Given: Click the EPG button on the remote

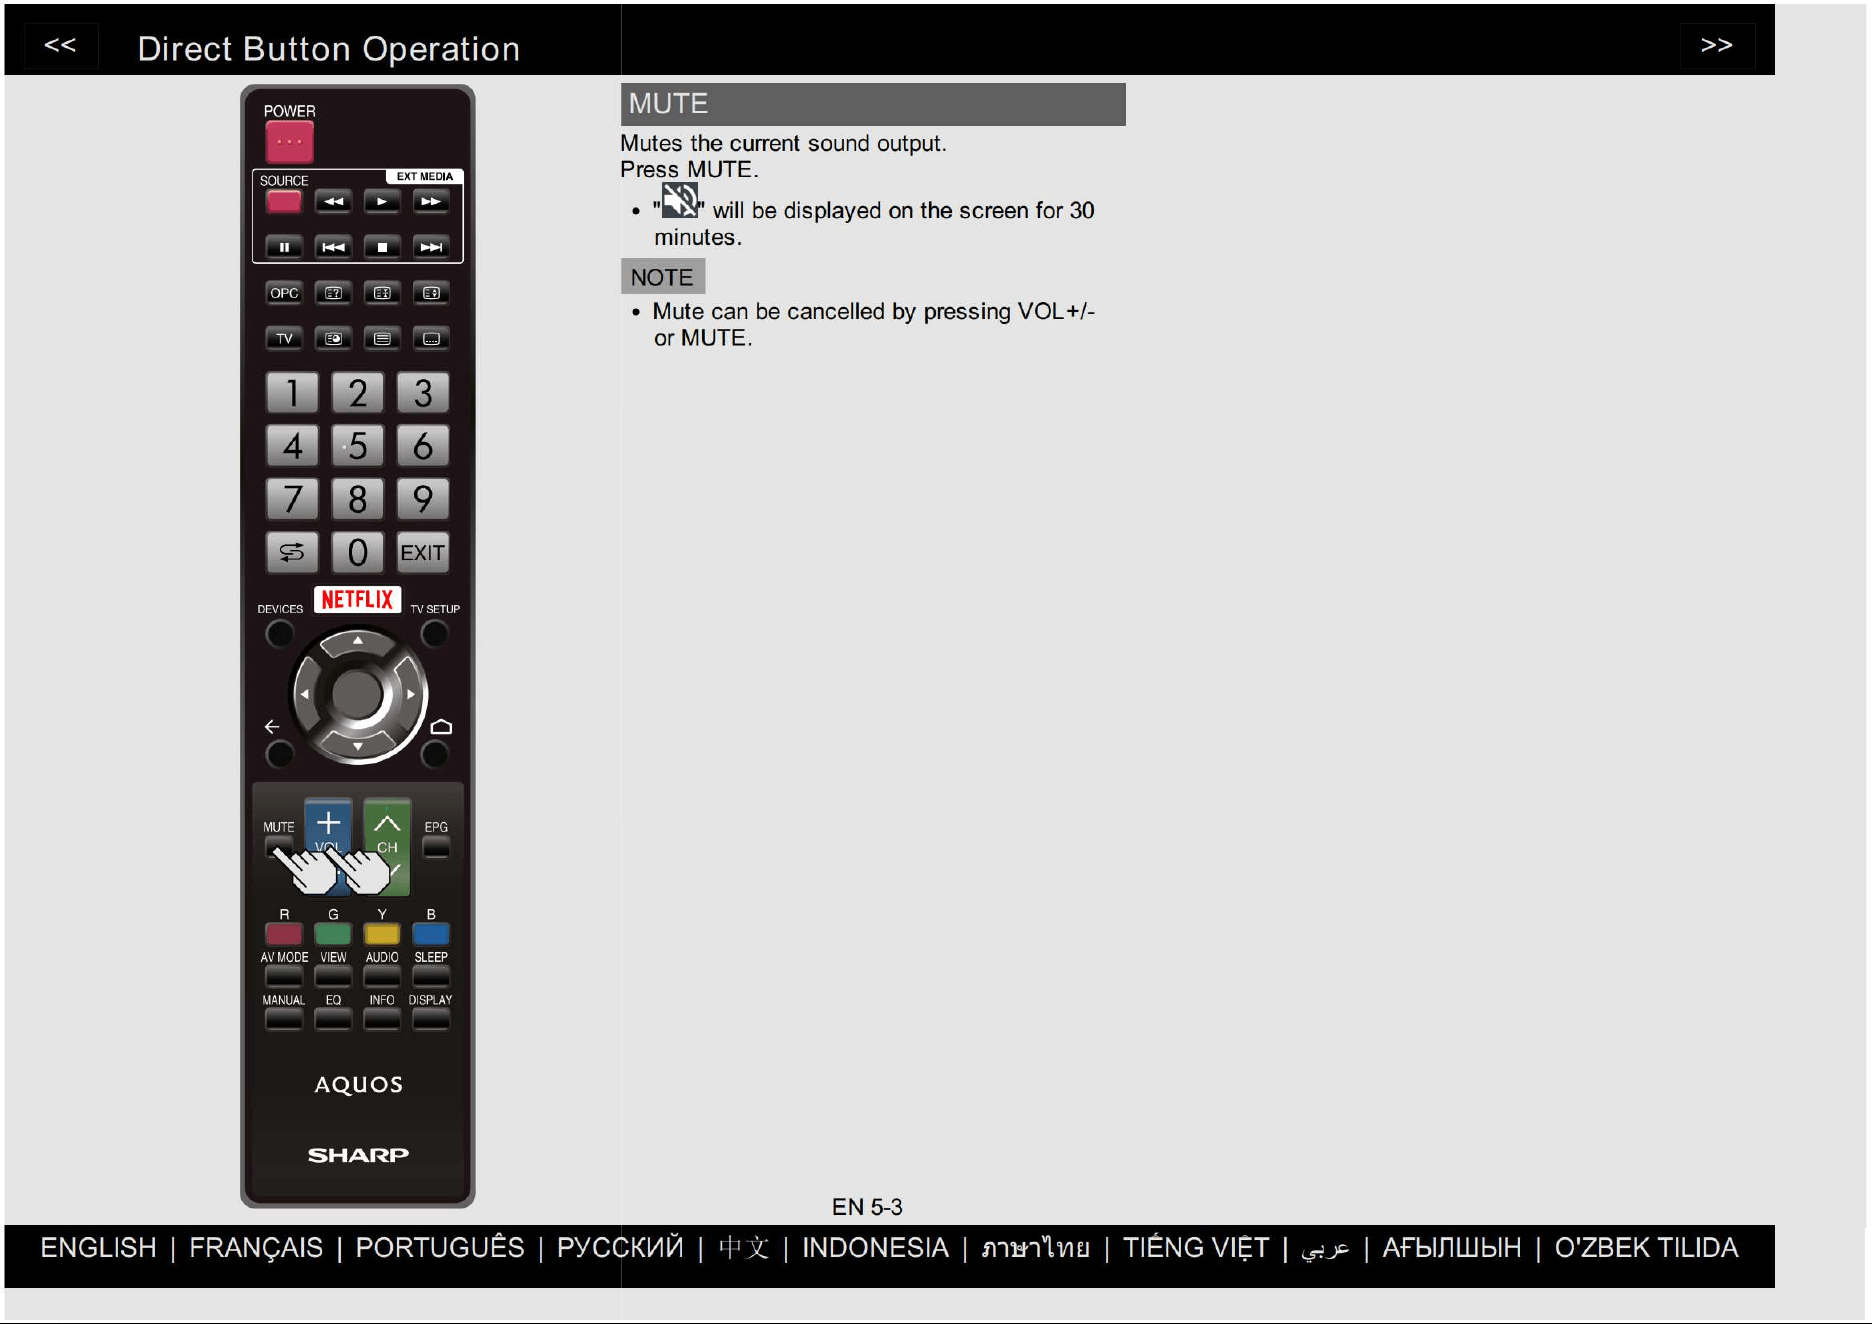Looking at the screenshot, I should click(436, 847).
